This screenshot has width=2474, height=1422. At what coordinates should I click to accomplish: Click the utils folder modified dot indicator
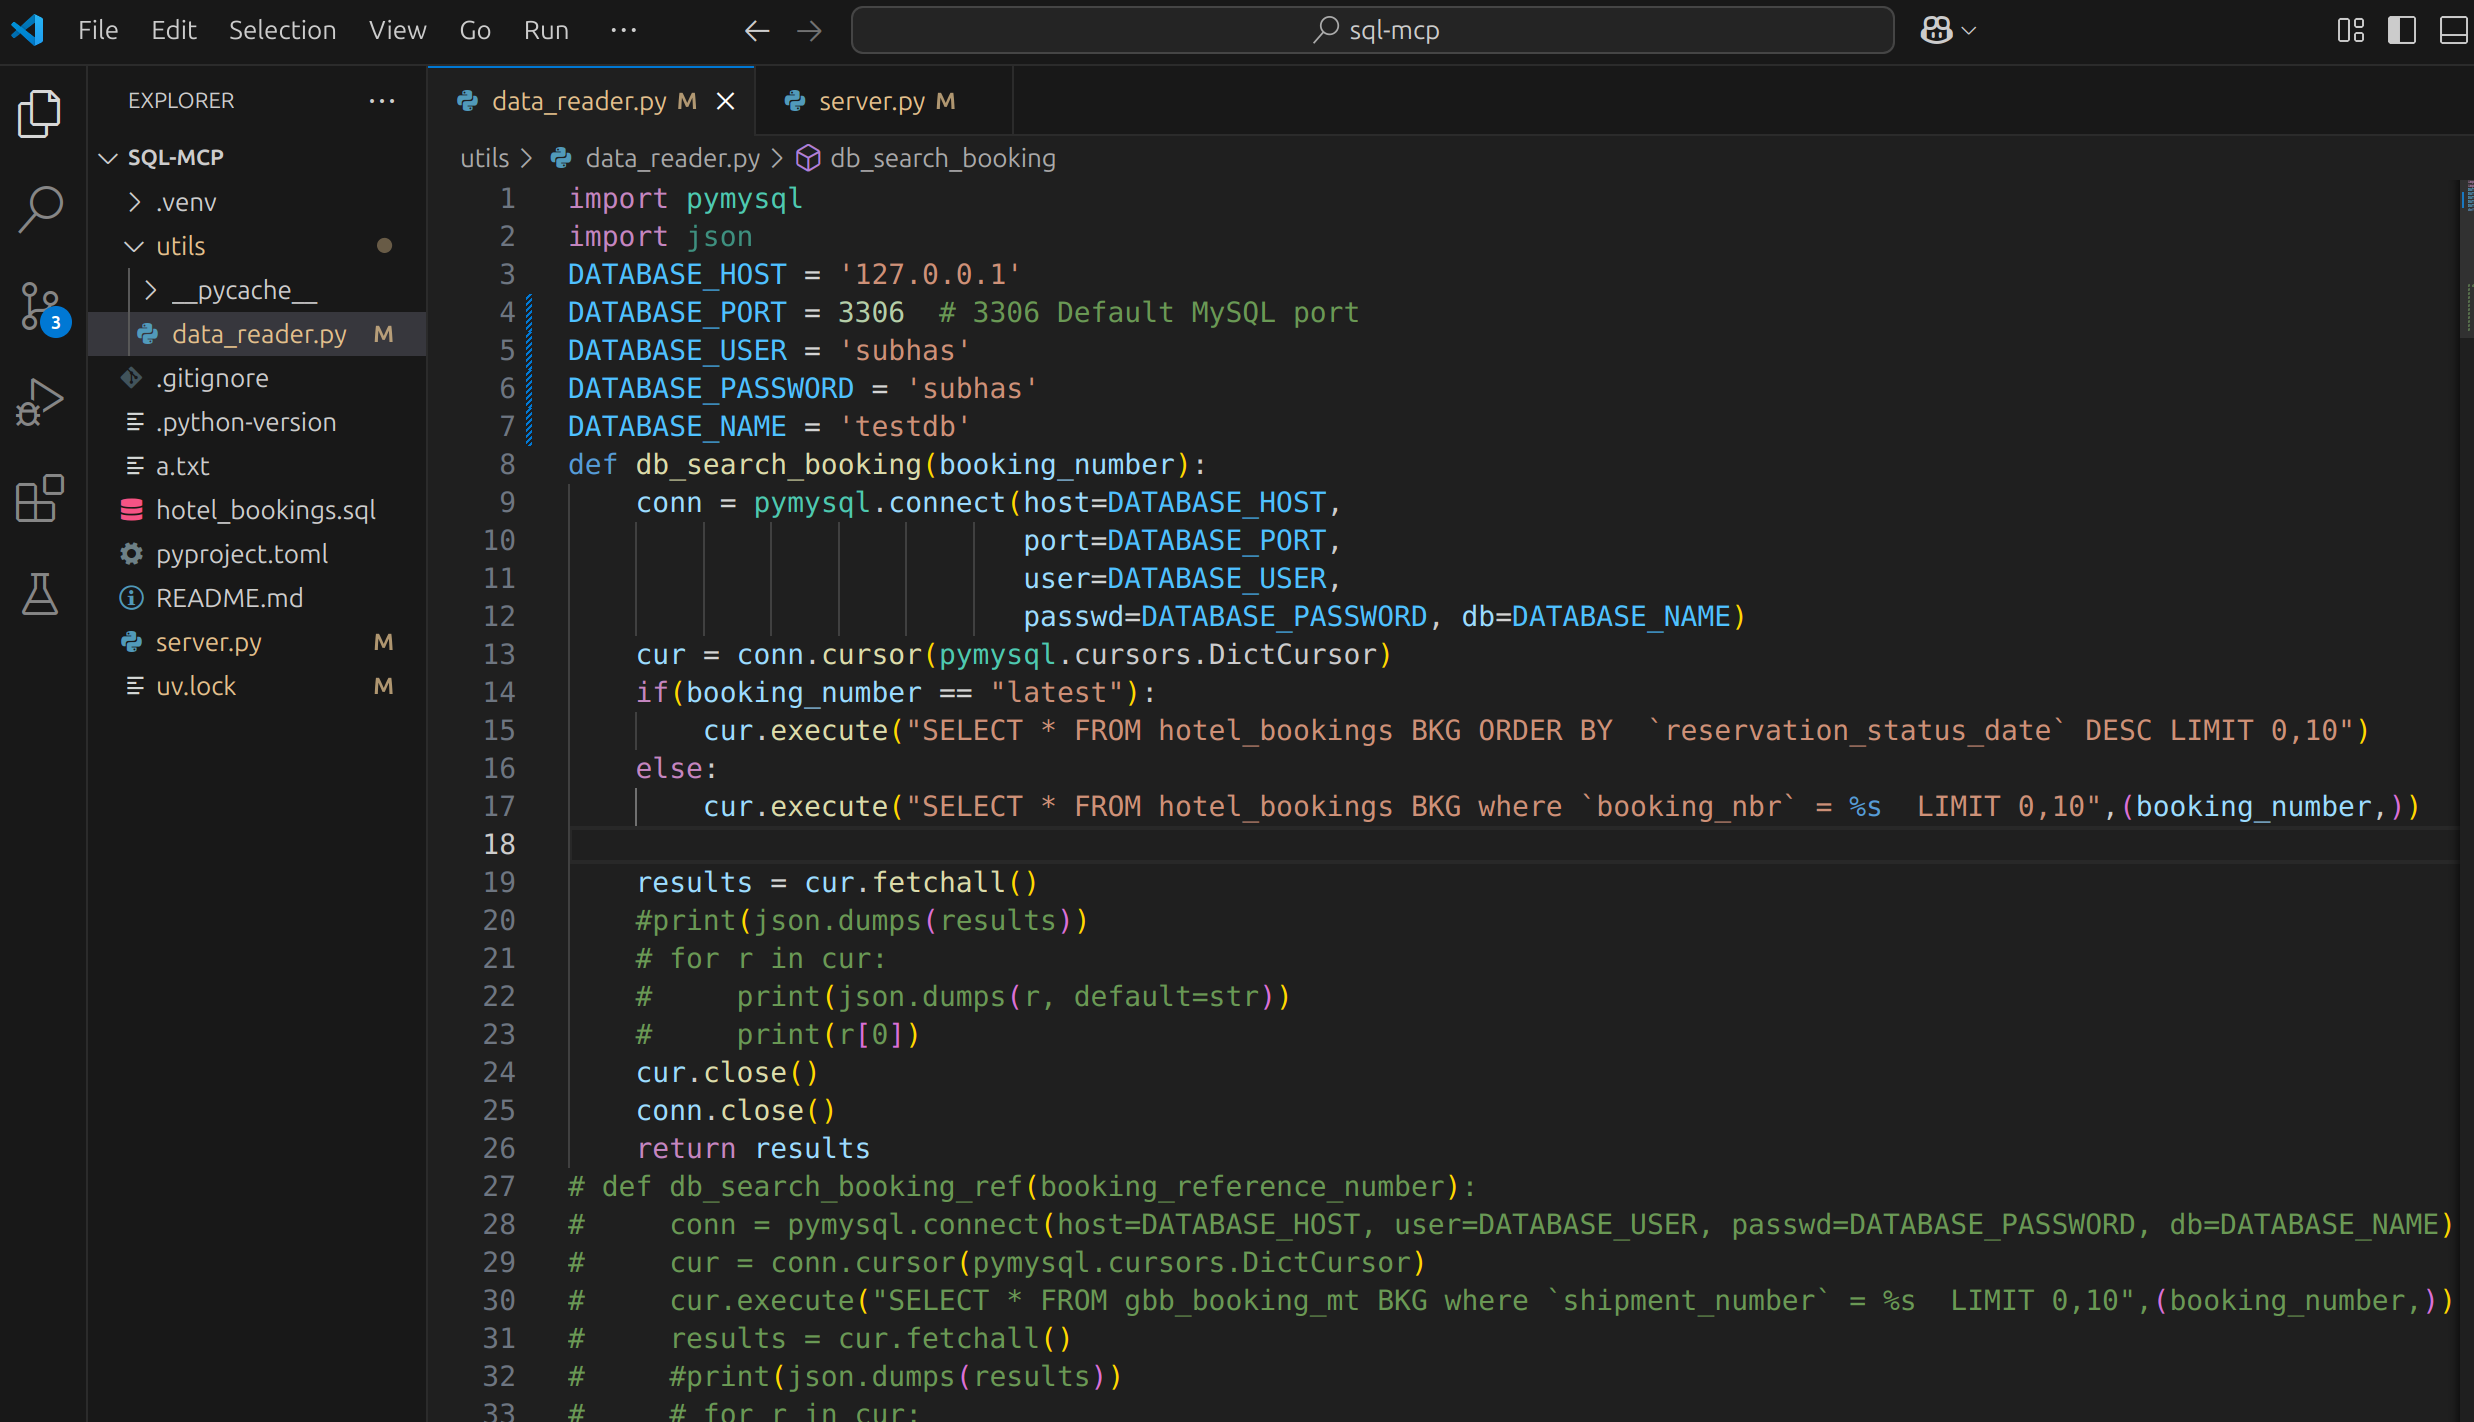point(384,246)
